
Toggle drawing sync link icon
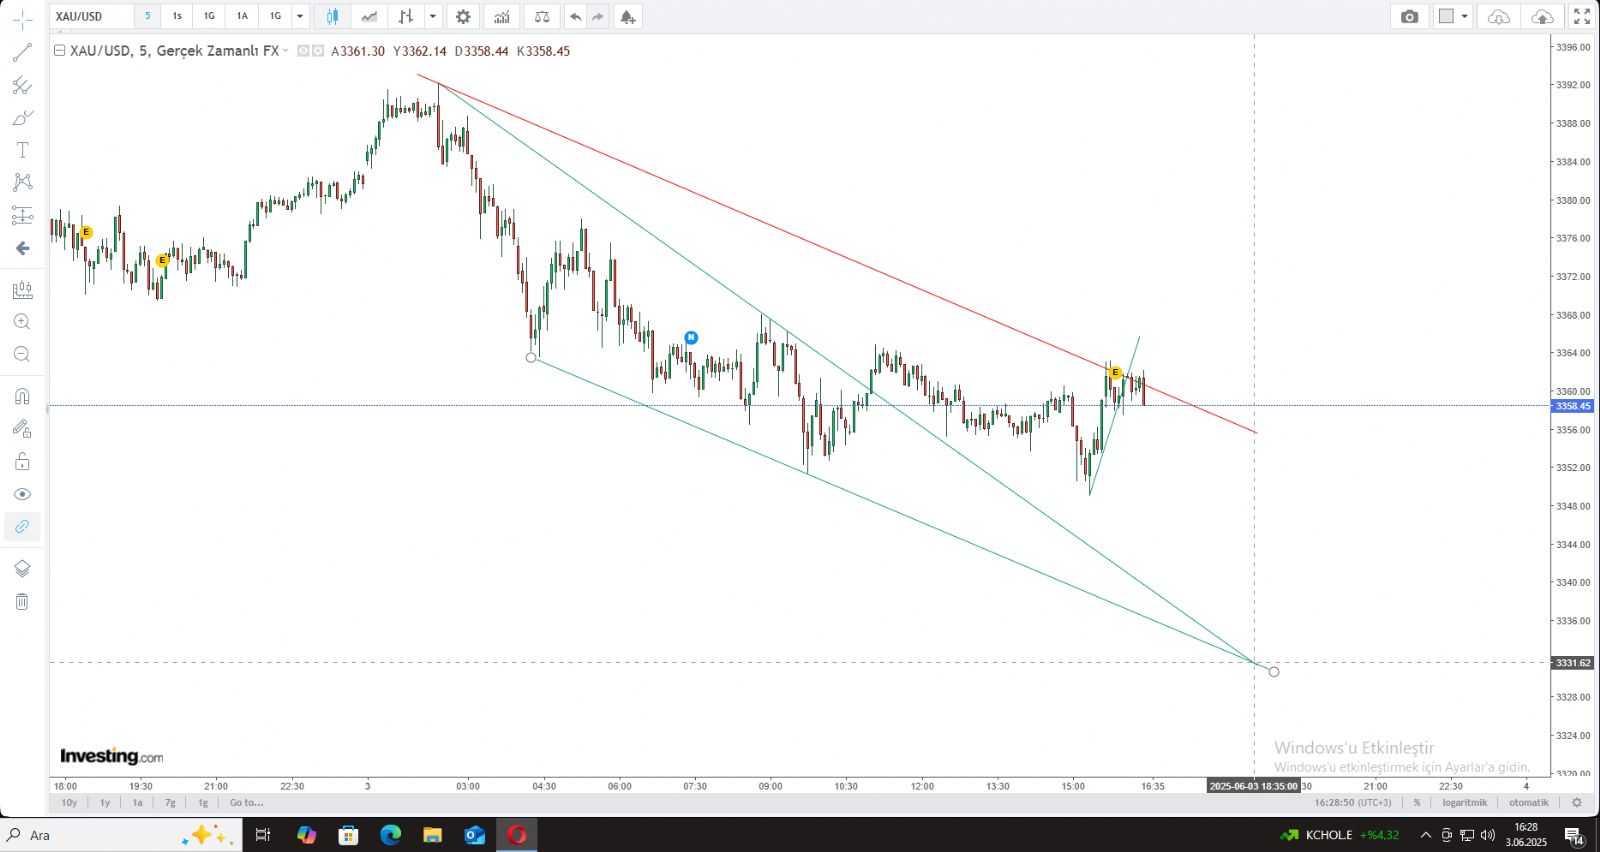[22, 526]
